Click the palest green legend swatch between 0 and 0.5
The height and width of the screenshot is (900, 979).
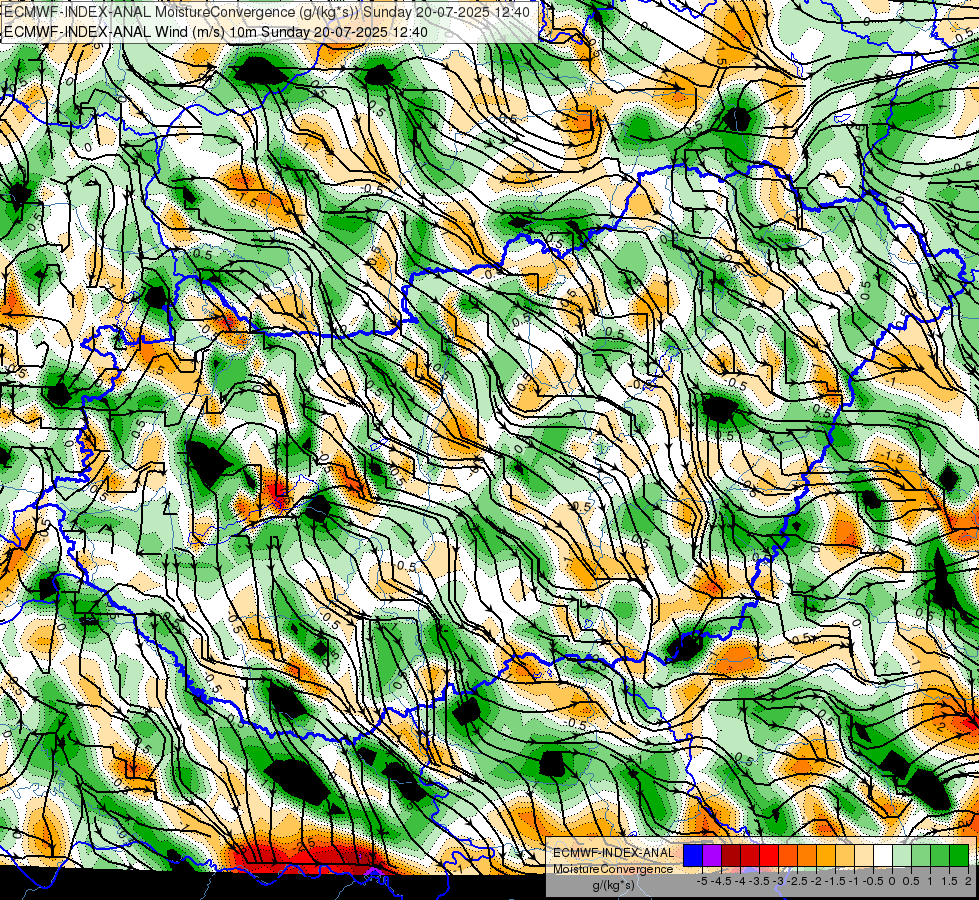coord(902,856)
